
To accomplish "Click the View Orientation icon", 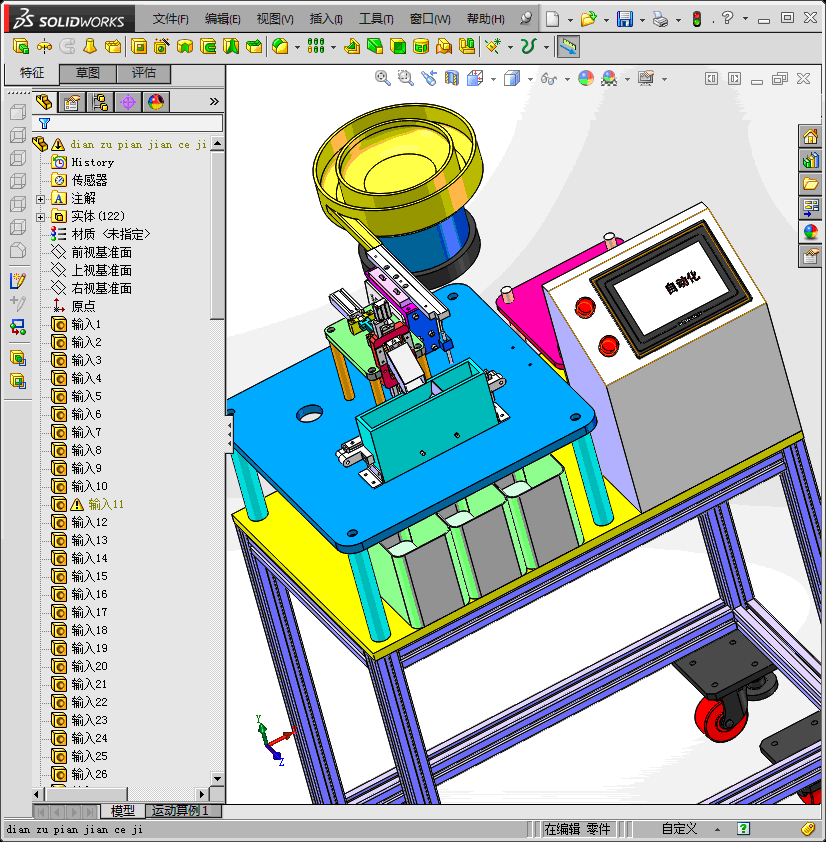I will (x=475, y=78).
